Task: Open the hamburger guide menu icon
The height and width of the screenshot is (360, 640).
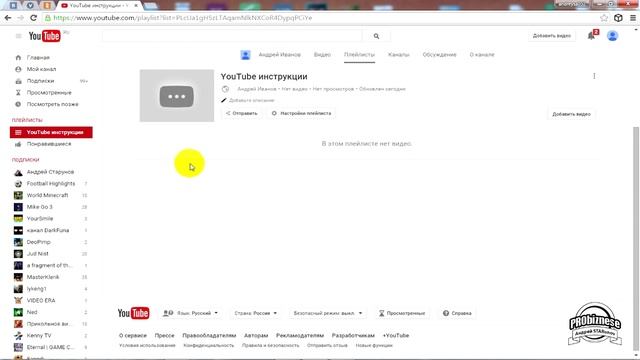Action: pos(18,36)
